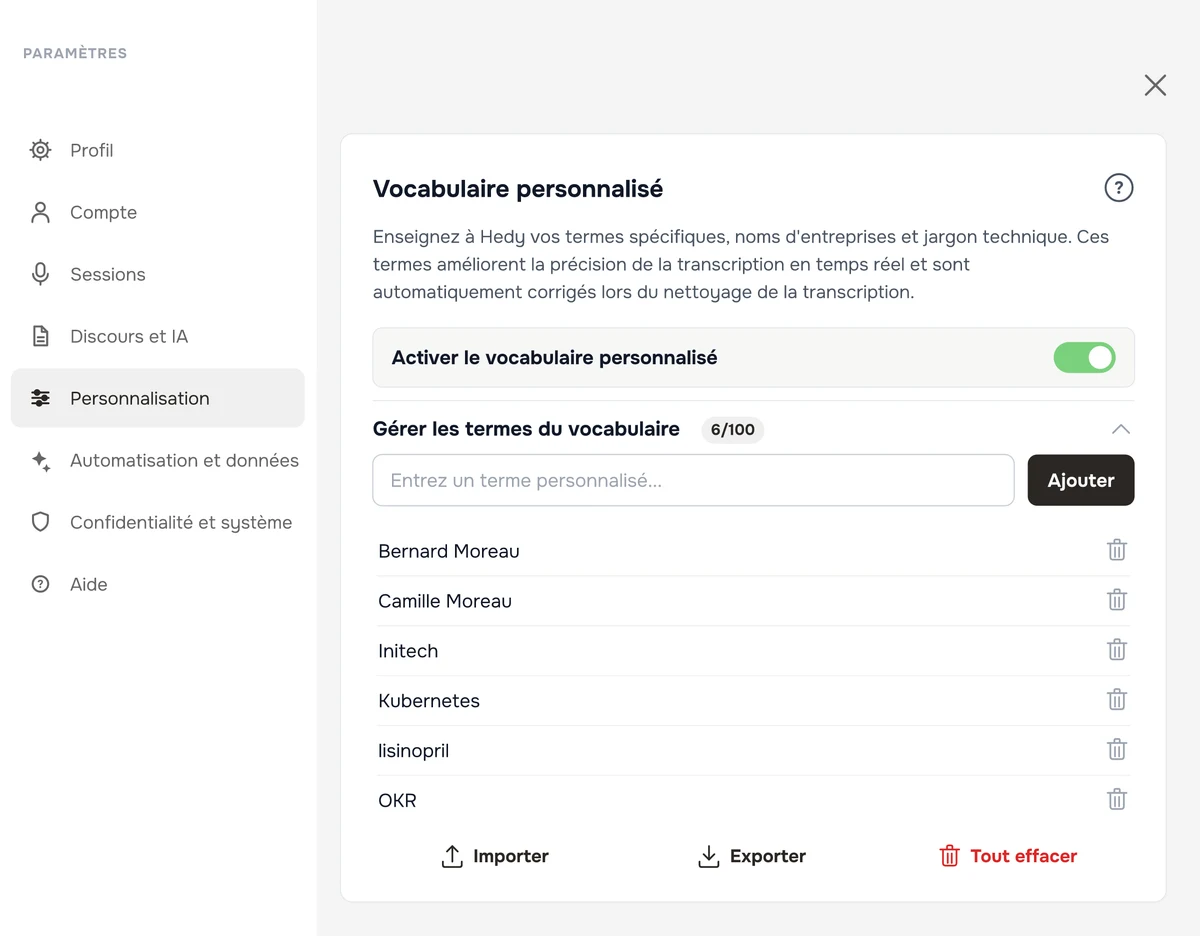The width and height of the screenshot is (1200, 936).
Task: Delete the Camille Moreau term
Action: [x=1117, y=600]
